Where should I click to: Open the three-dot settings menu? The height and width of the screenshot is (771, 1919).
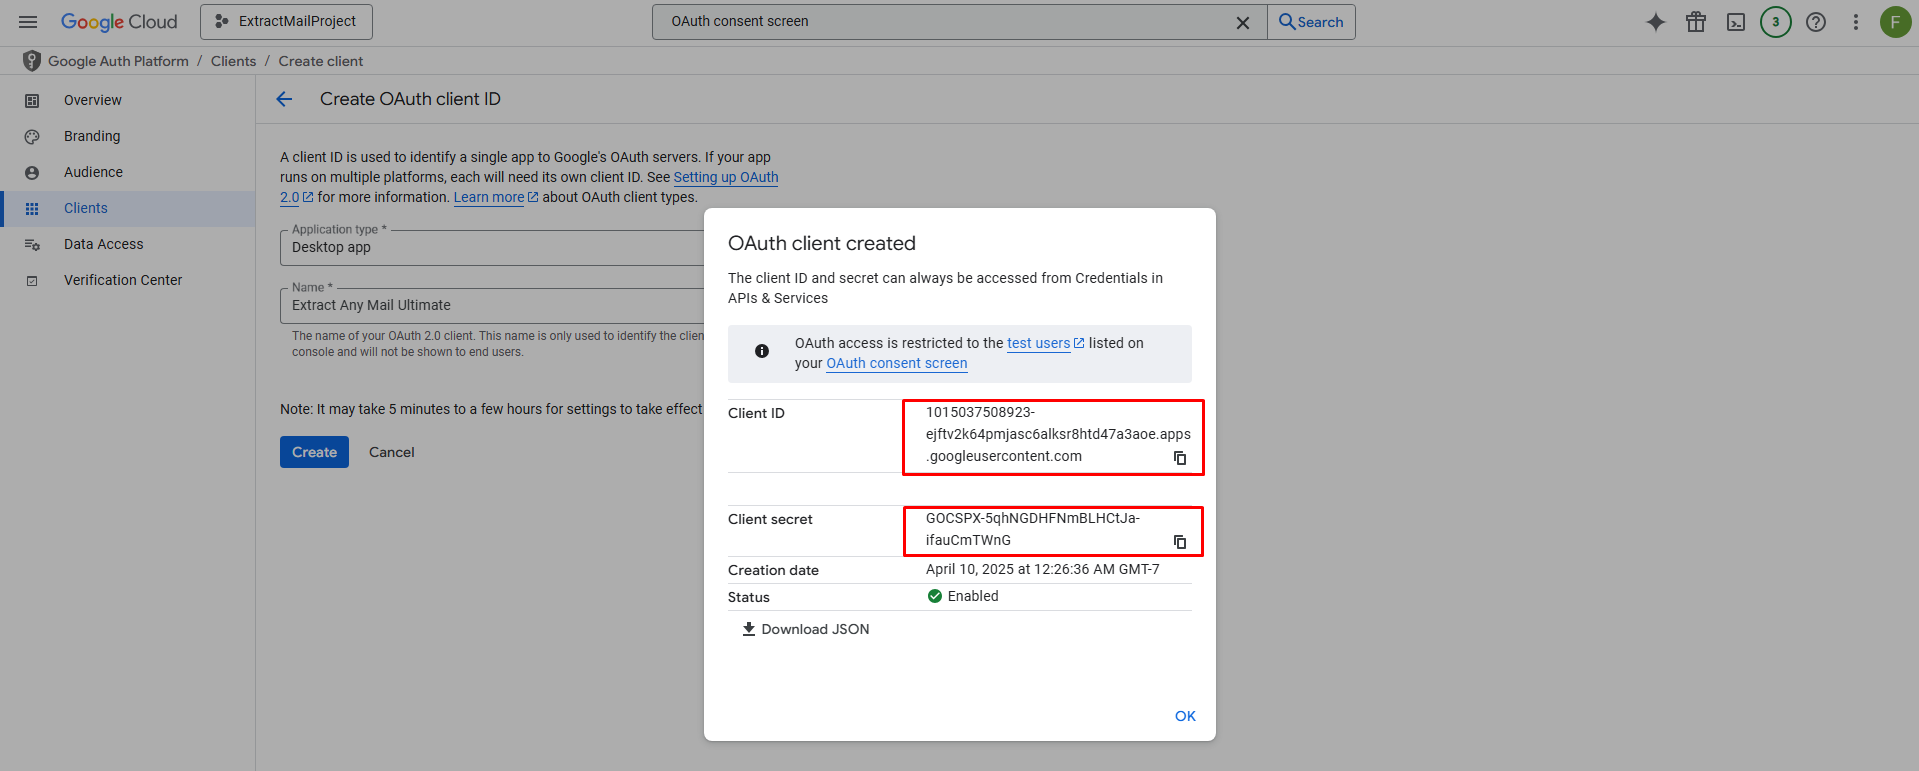coord(1856,22)
